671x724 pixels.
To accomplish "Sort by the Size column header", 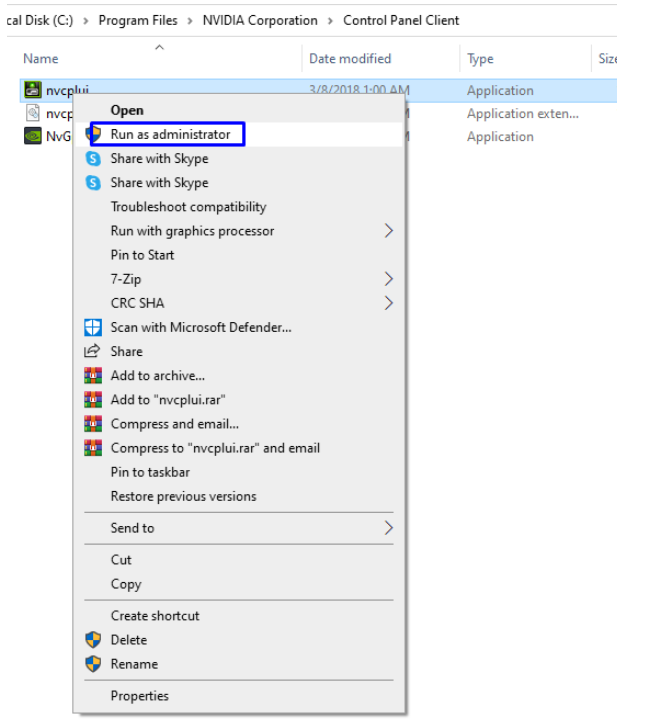I will (607, 59).
